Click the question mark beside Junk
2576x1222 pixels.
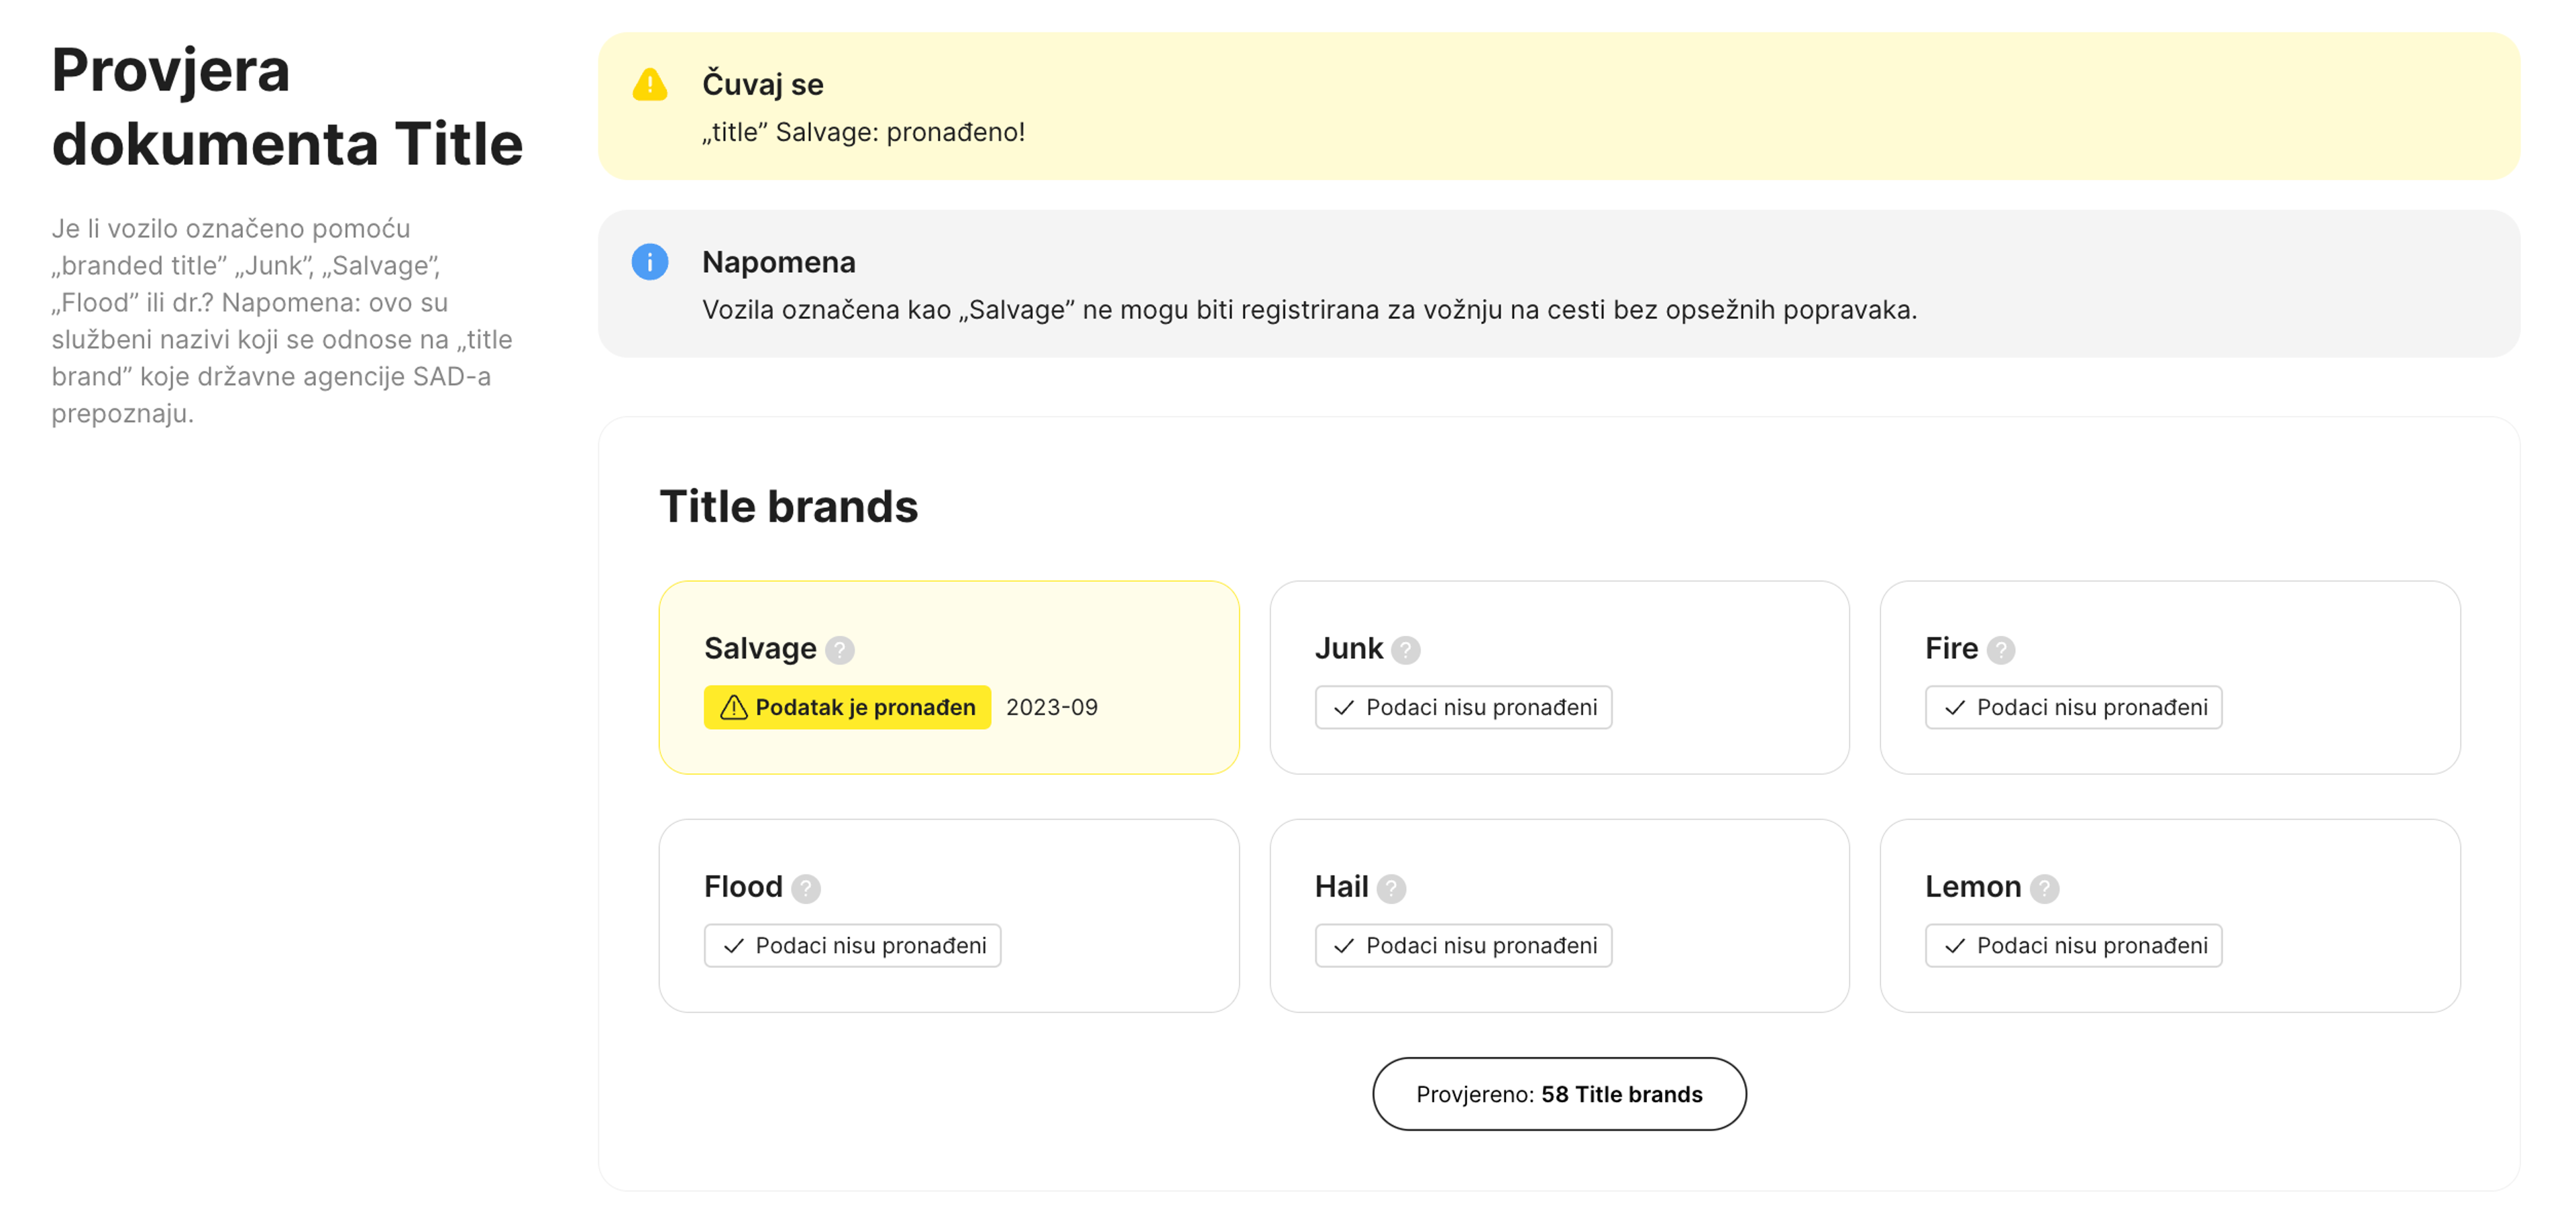pyautogui.click(x=1405, y=650)
